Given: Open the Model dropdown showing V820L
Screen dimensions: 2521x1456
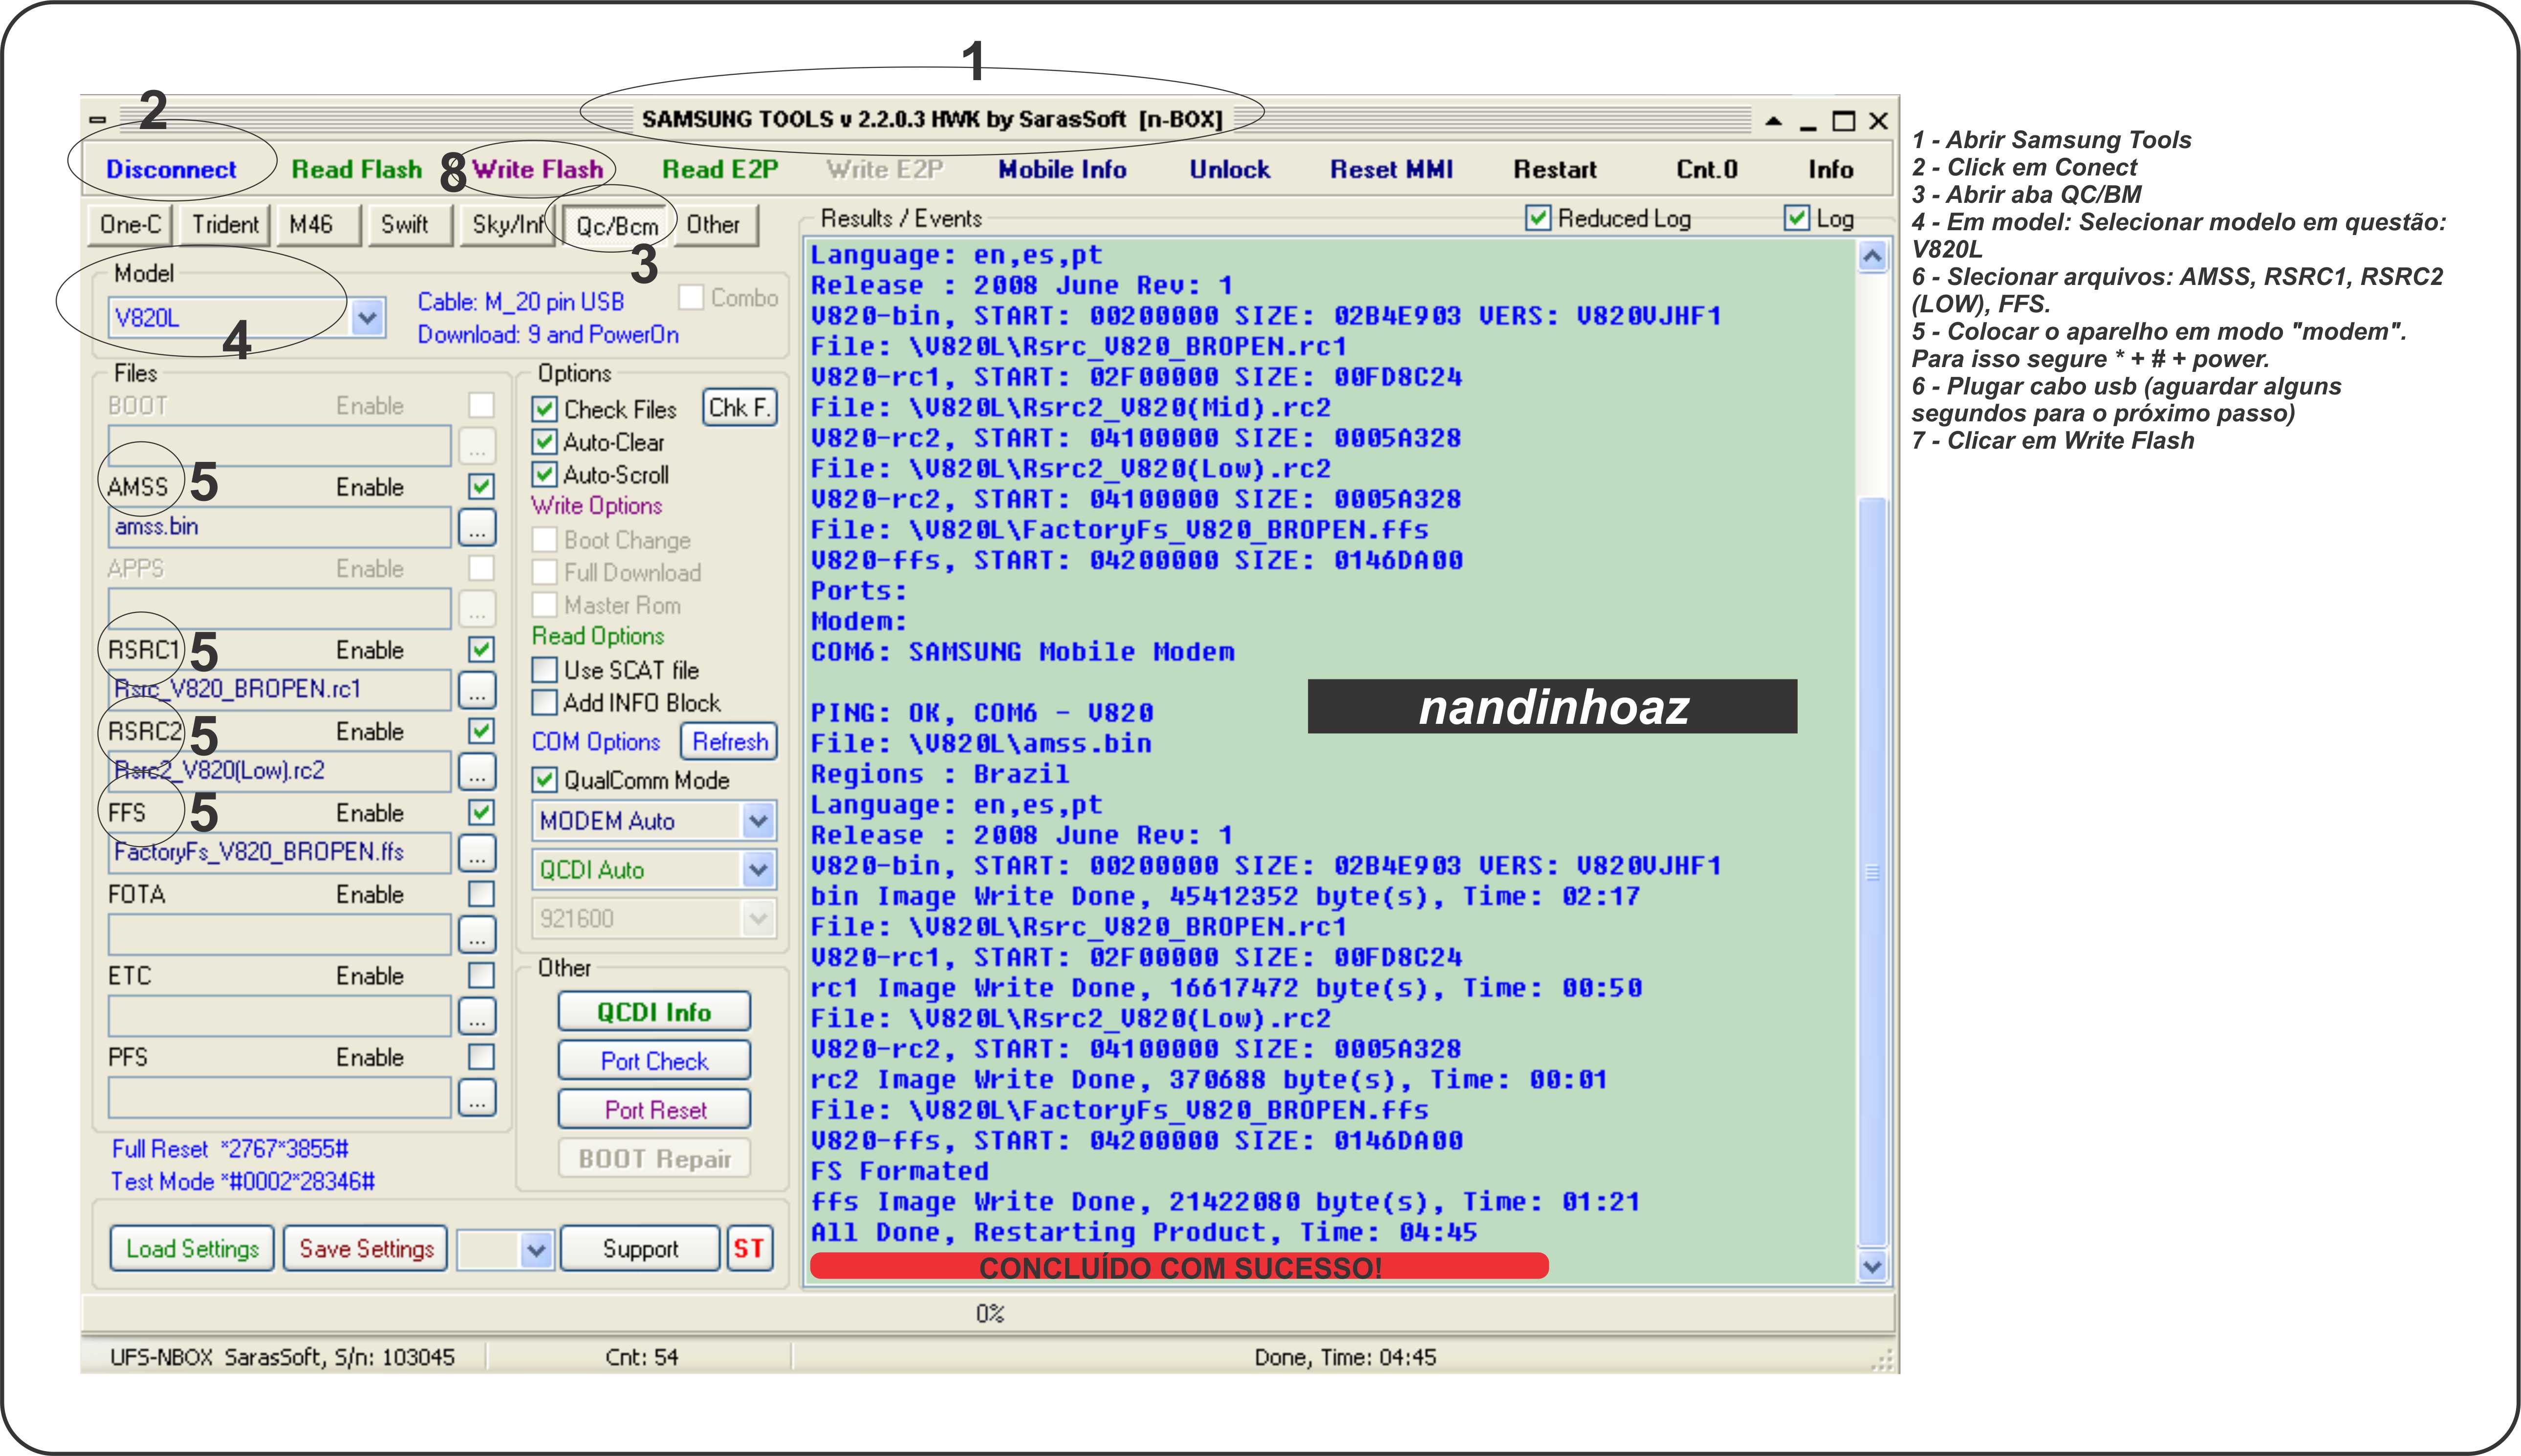Looking at the screenshot, I should tap(367, 318).
